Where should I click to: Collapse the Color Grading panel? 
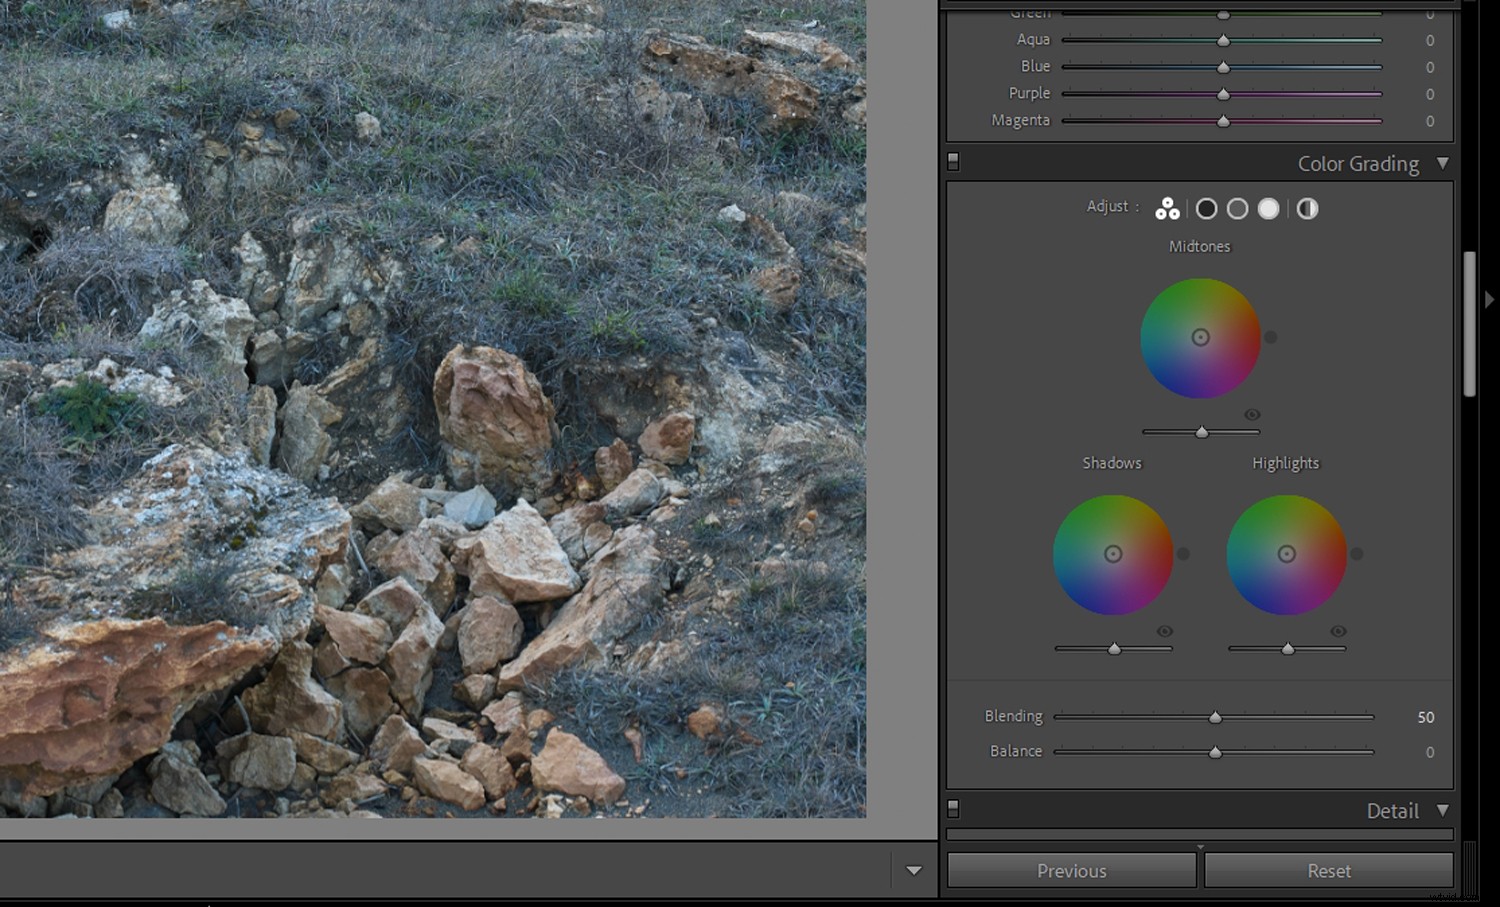[x=1443, y=163]
